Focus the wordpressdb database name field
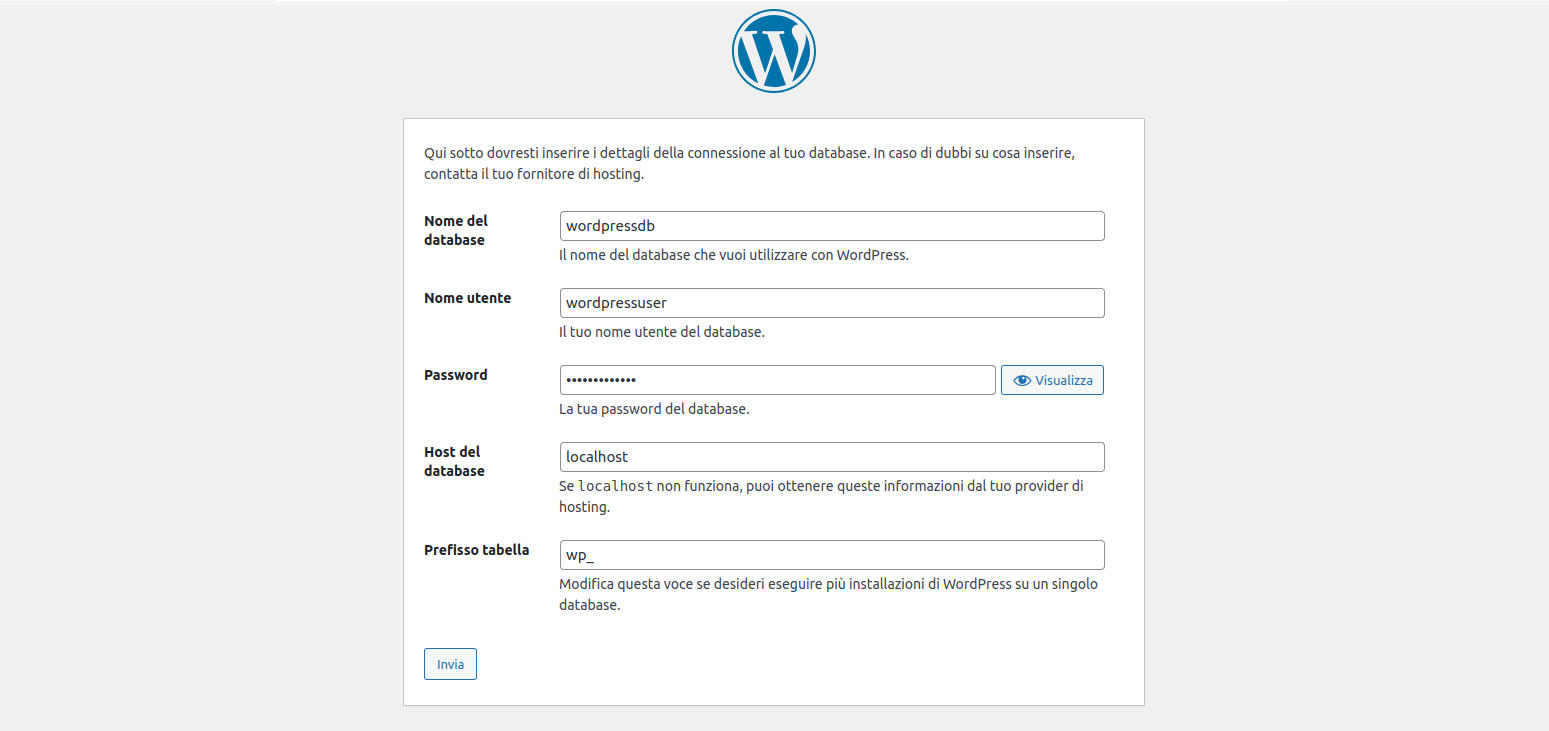Screen dimensions: 1549x731 (x=832, y=226)
